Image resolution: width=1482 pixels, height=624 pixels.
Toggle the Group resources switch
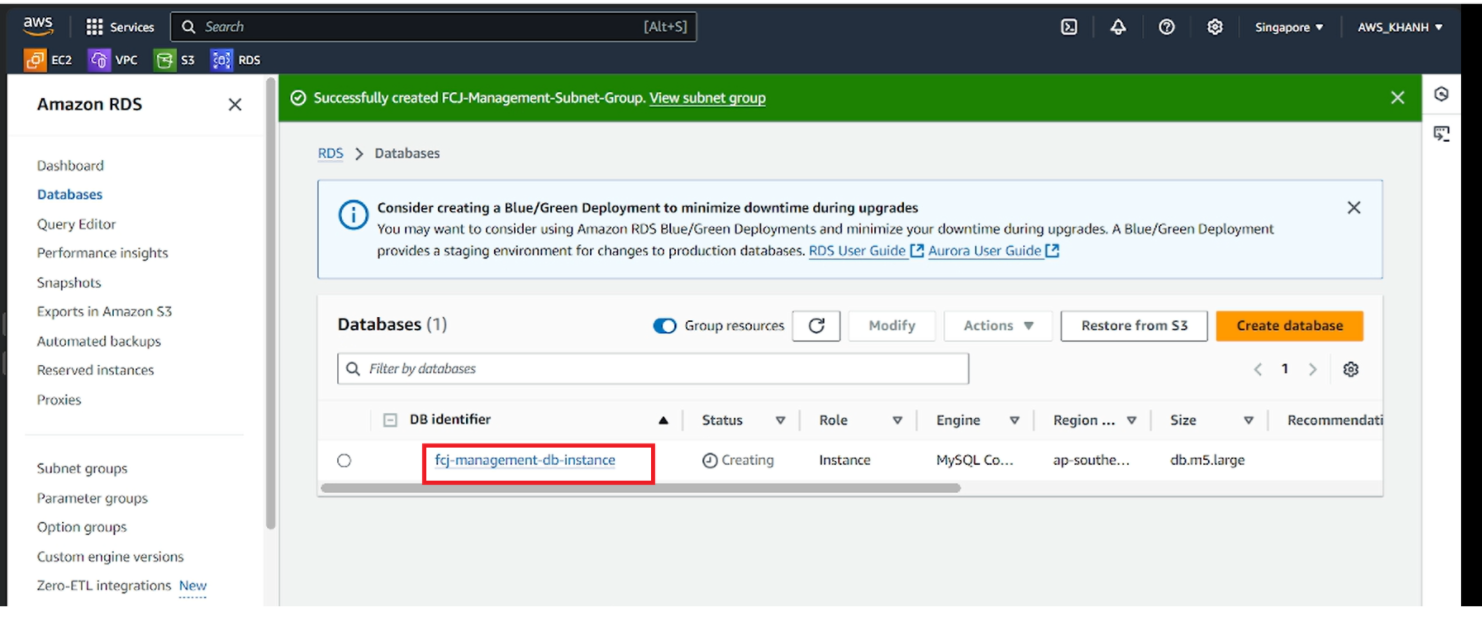click(x=665, y=325)
